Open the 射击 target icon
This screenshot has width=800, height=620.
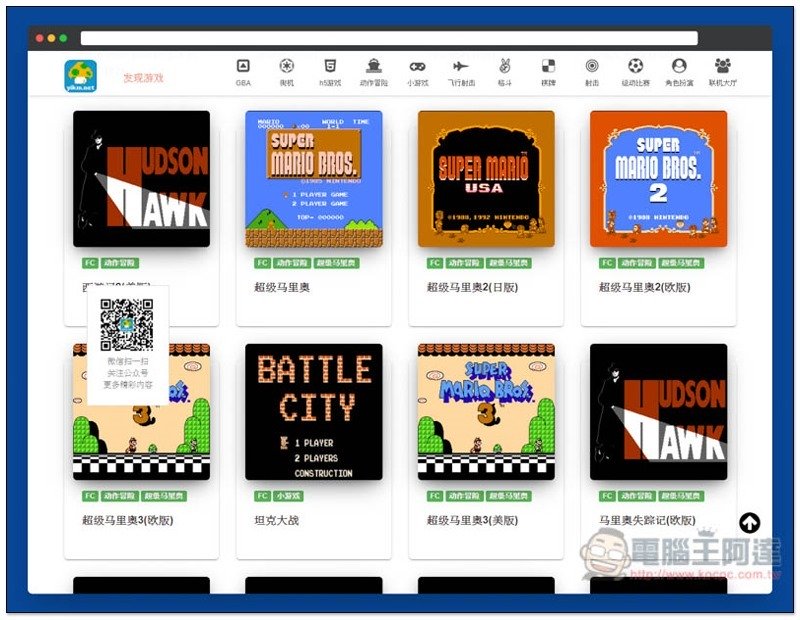click(592, 66)
